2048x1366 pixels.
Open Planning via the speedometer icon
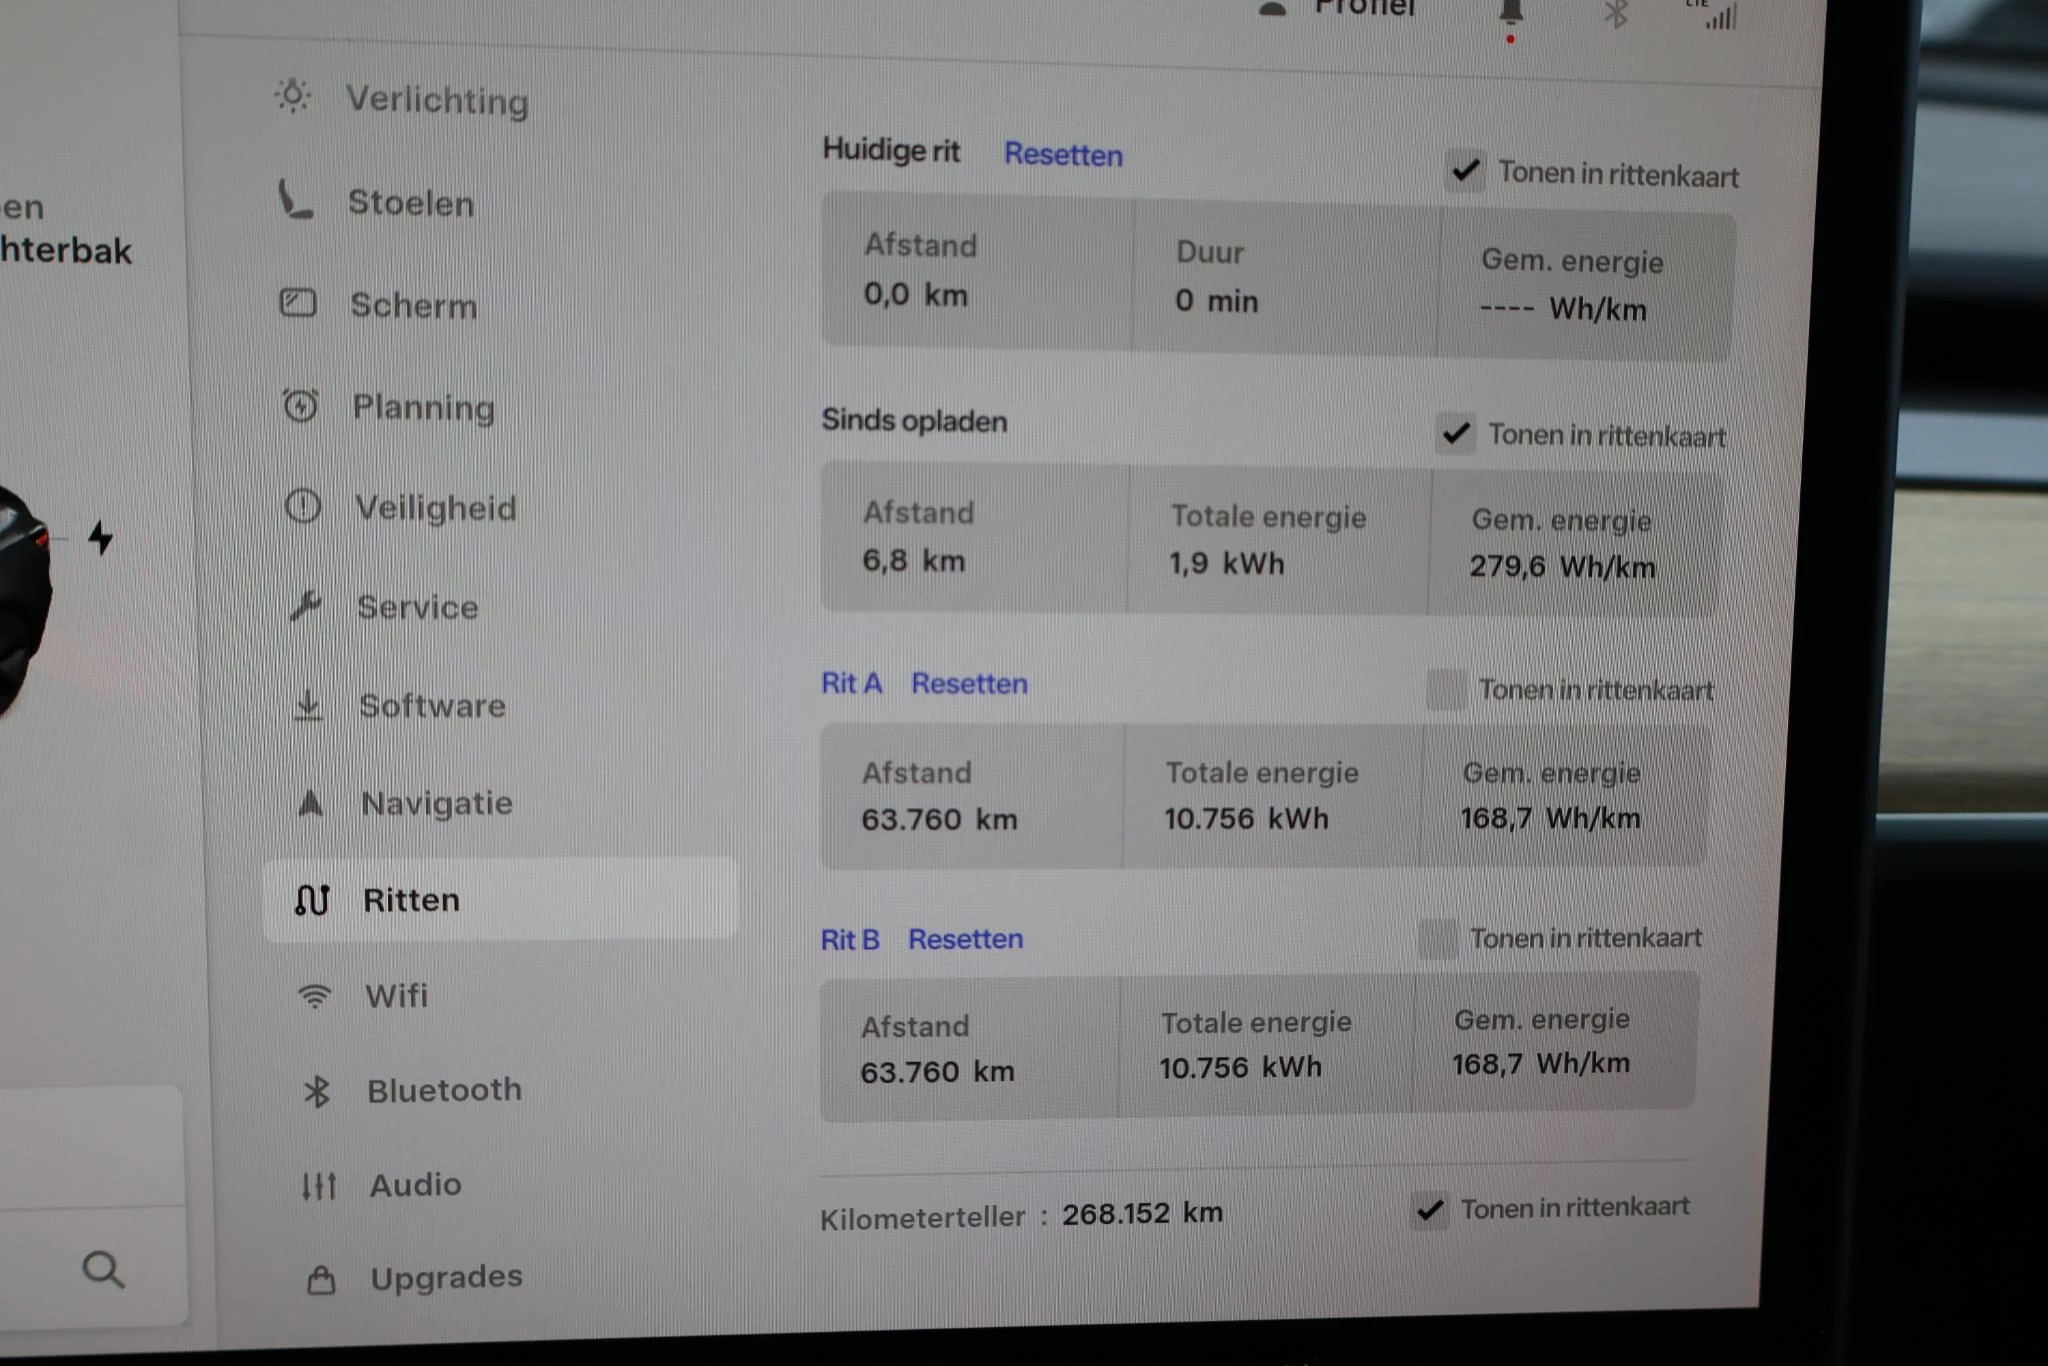pos(300,406)
